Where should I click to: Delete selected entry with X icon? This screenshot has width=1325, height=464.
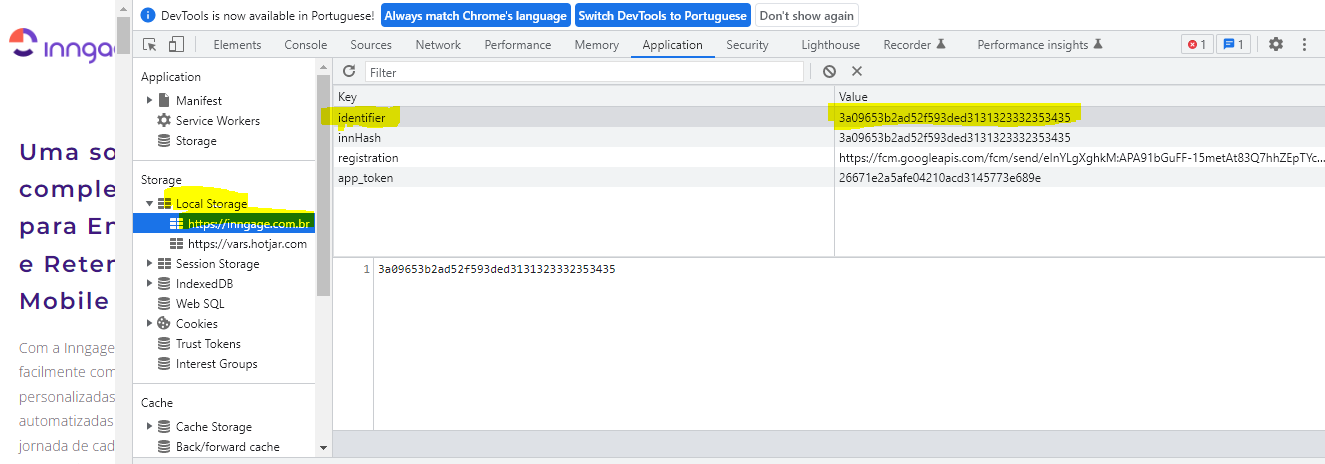[857, 71]
